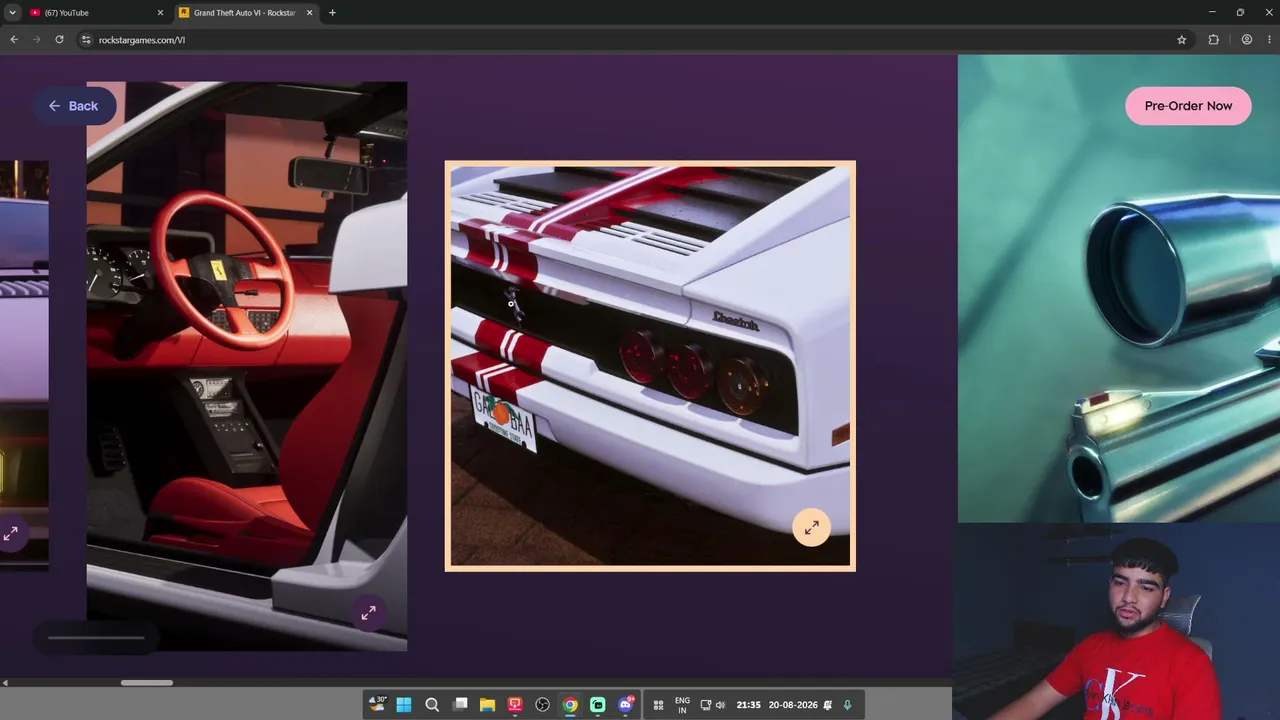Screen dimensions: 1280x720
Task: Open the notifications bell icon
Action: 827,705
